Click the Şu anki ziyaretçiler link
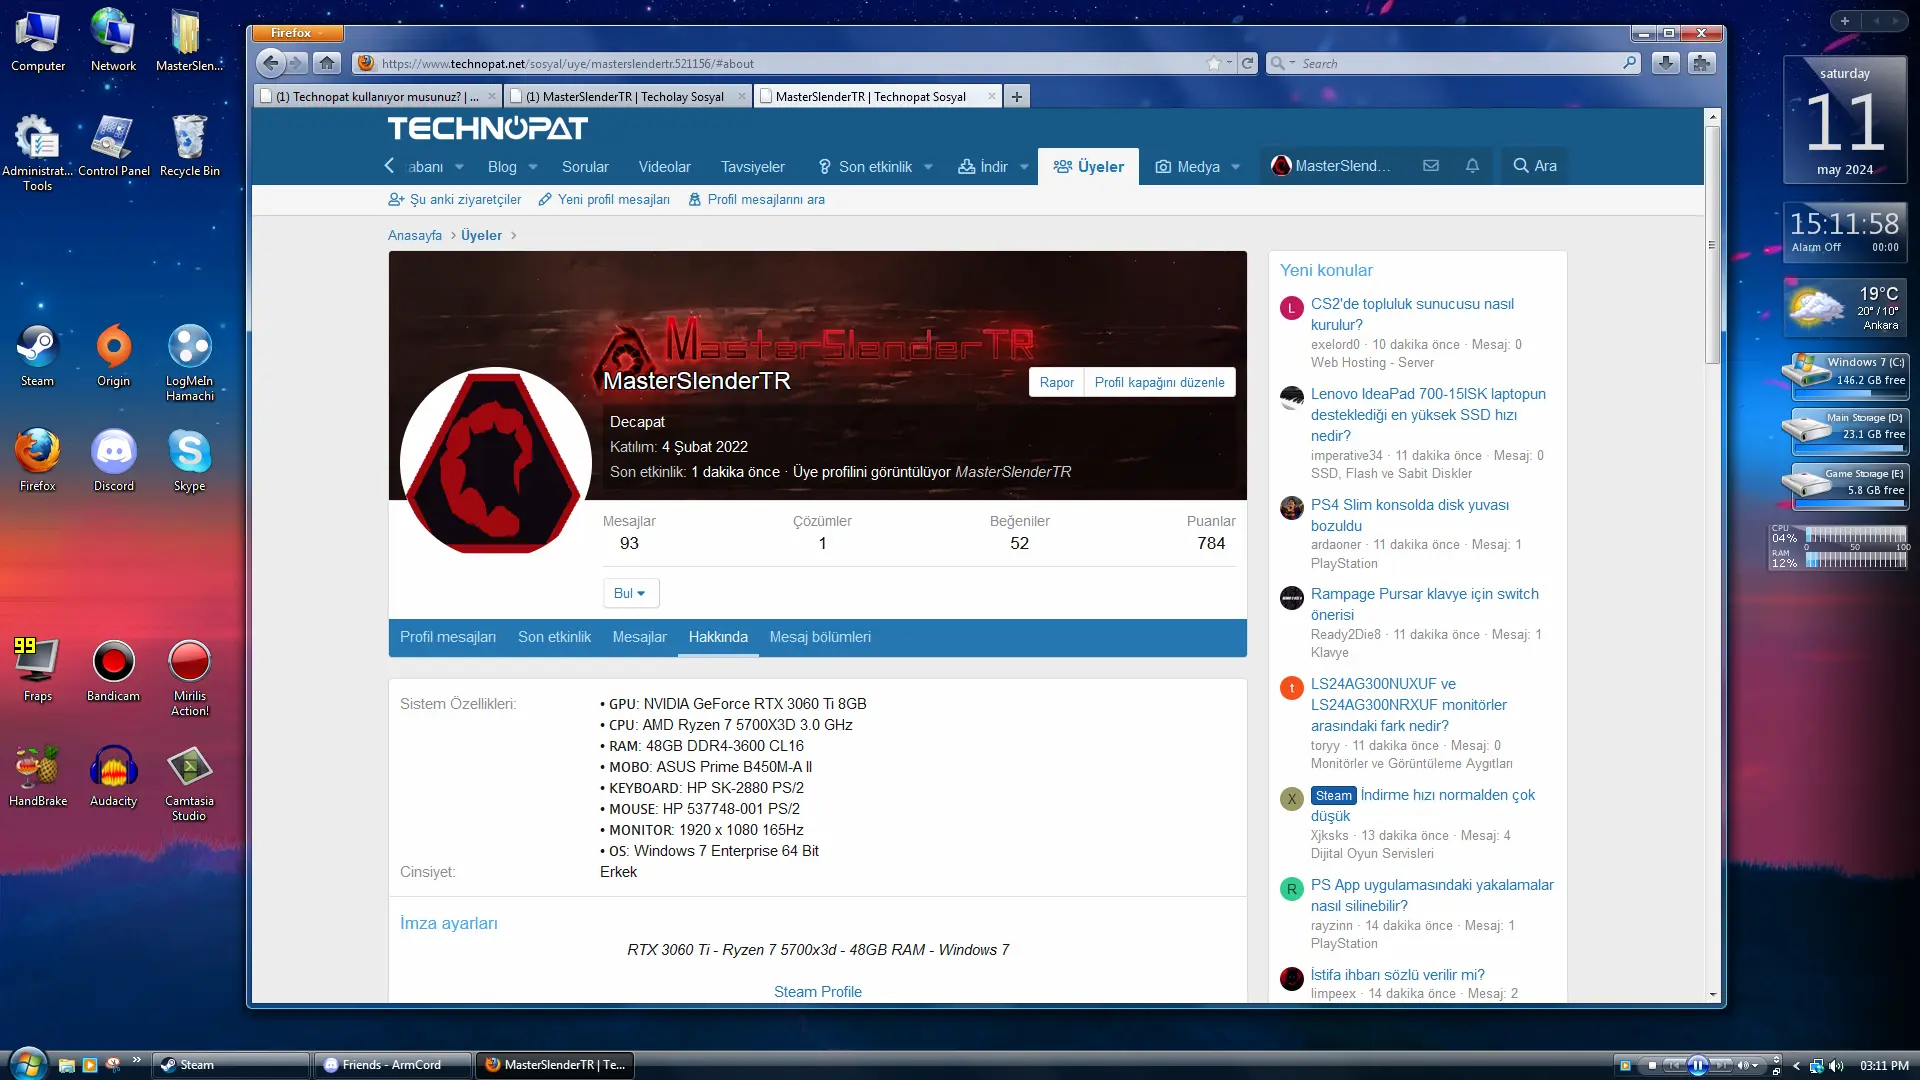The image size is (1920, 1080). coord(455,200)
